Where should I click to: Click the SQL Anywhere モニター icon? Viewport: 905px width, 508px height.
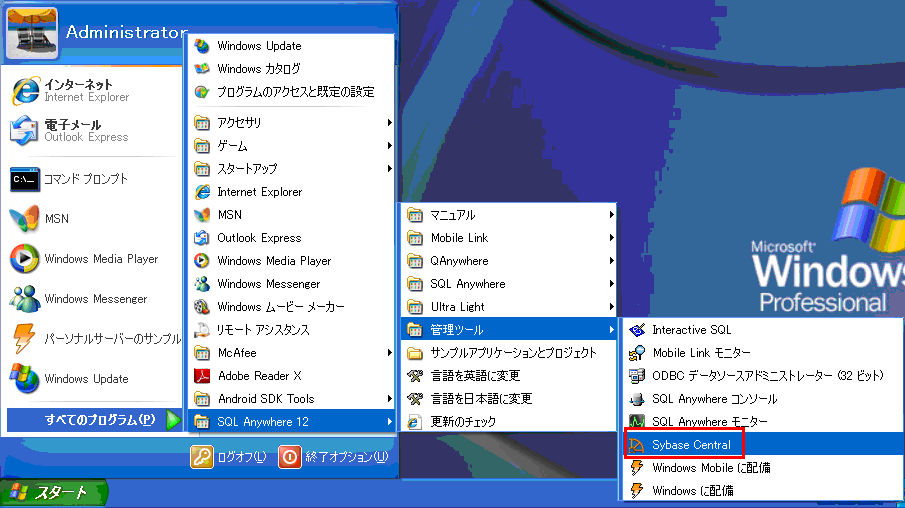[636, 422]
